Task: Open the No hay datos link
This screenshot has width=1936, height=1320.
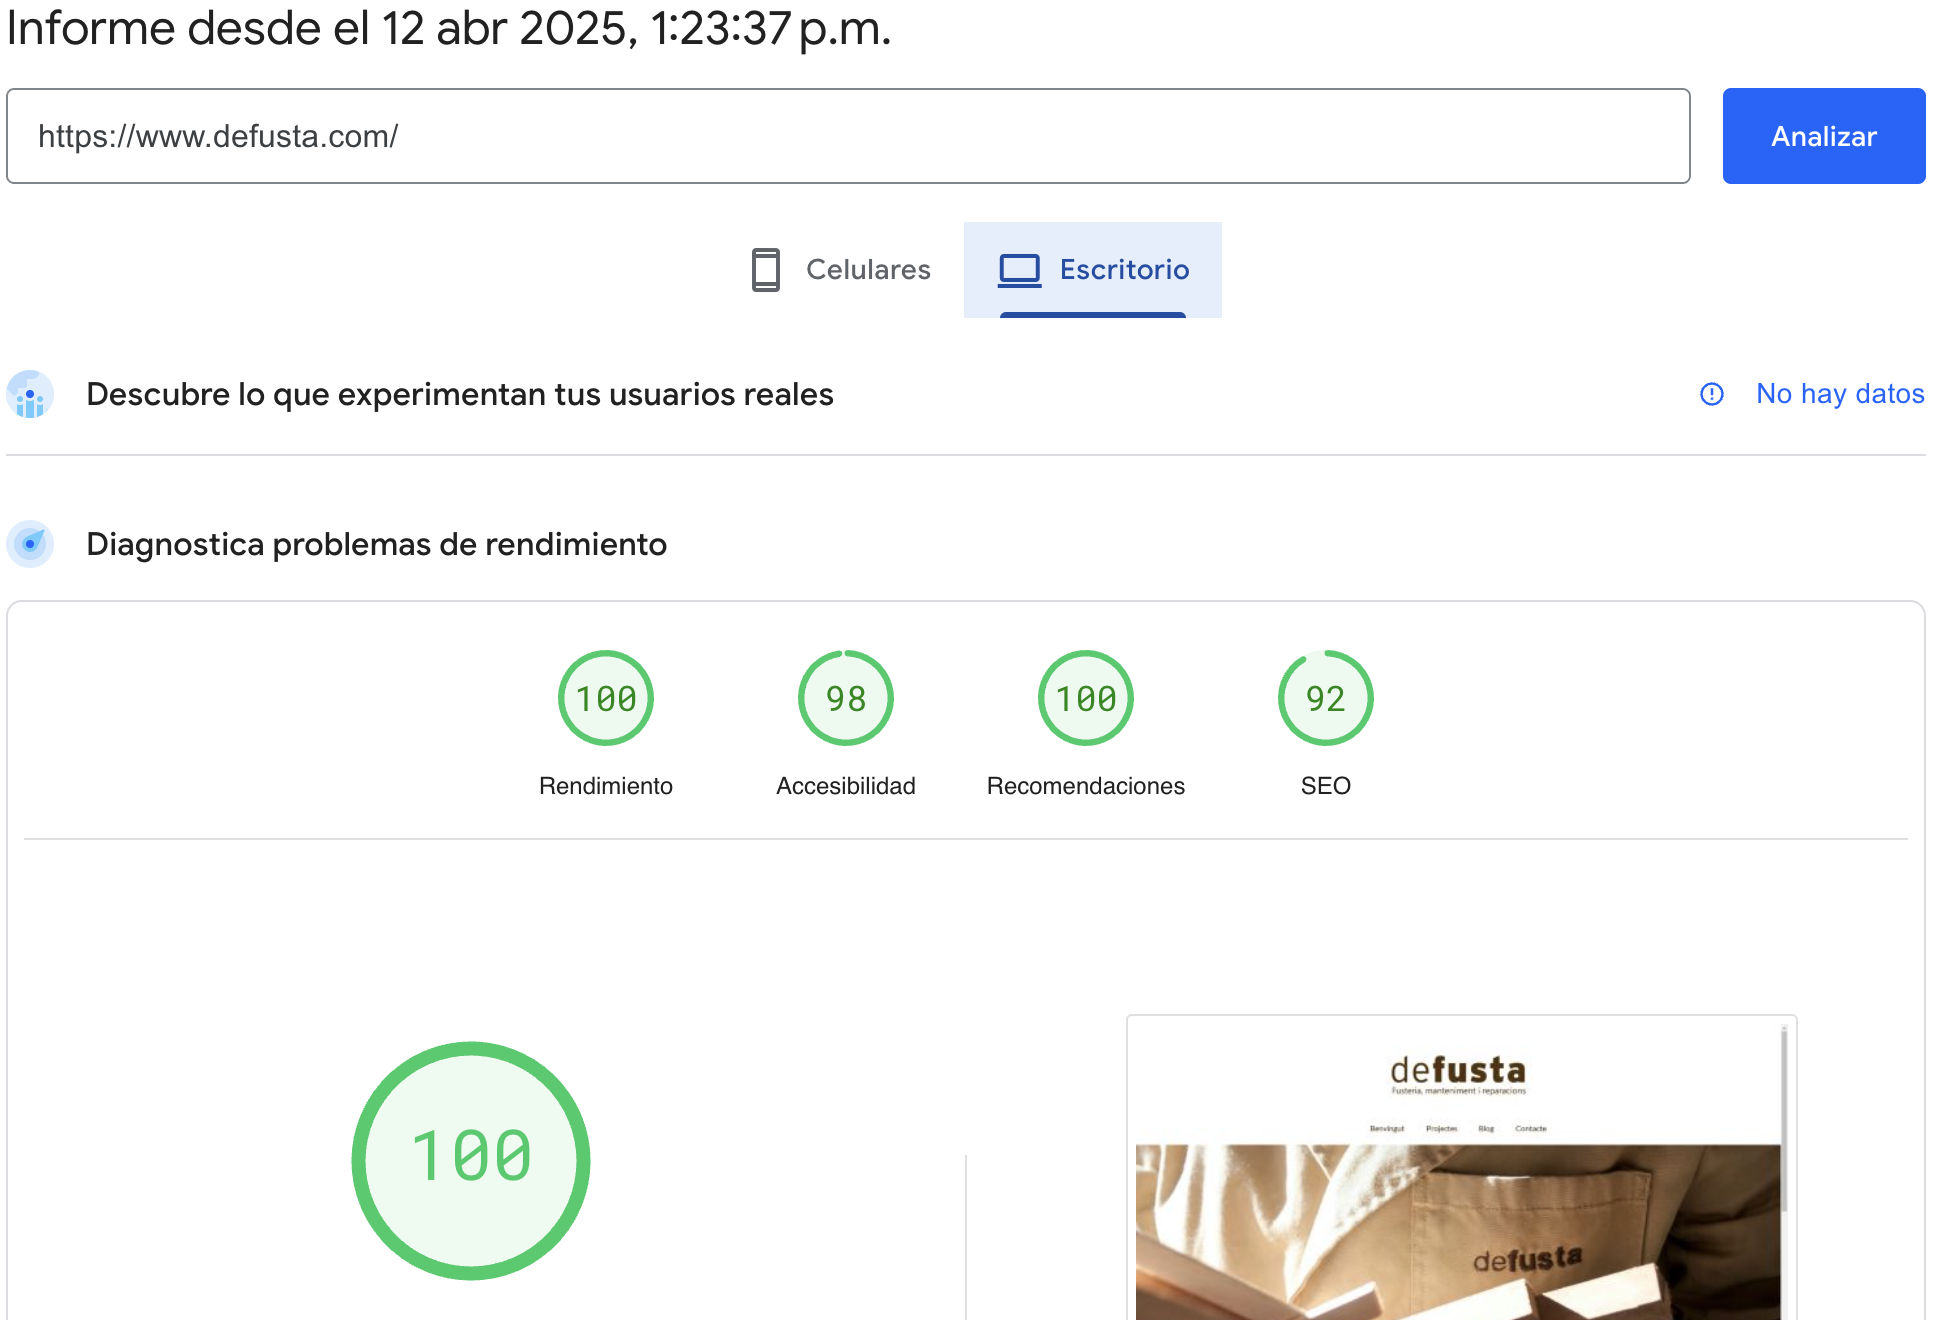Action: (1840, 394)
